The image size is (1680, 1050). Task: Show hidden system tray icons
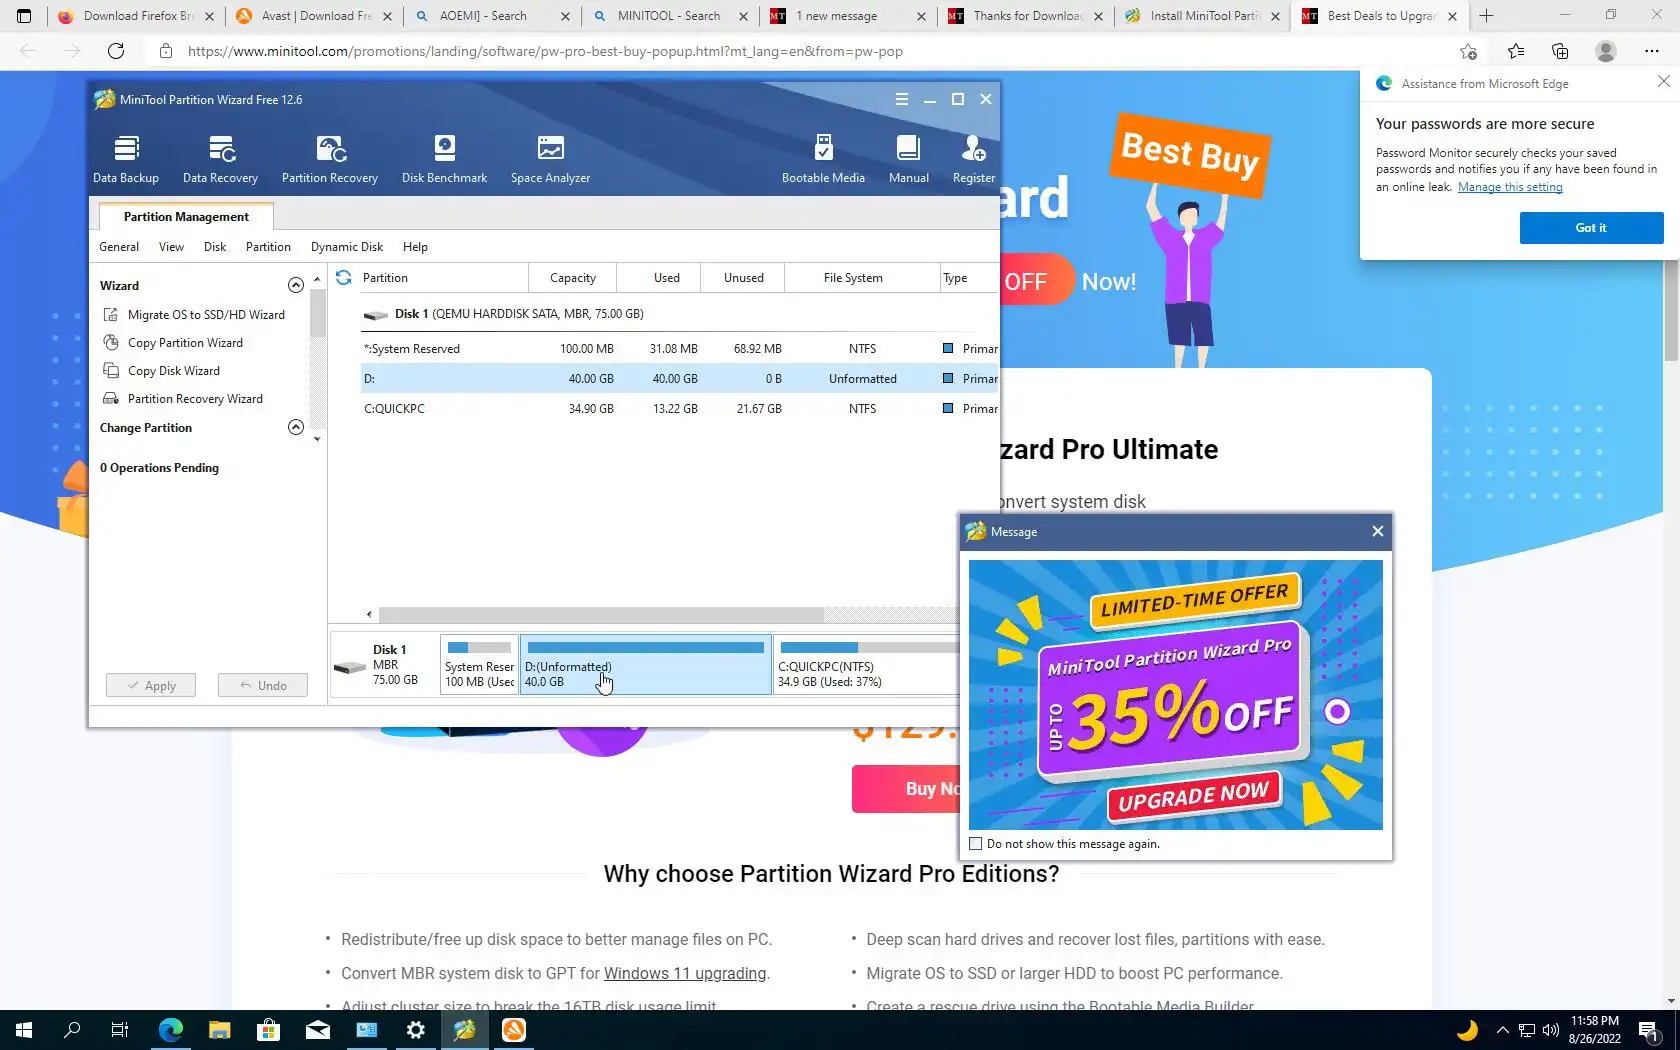coord(1502,1030)
